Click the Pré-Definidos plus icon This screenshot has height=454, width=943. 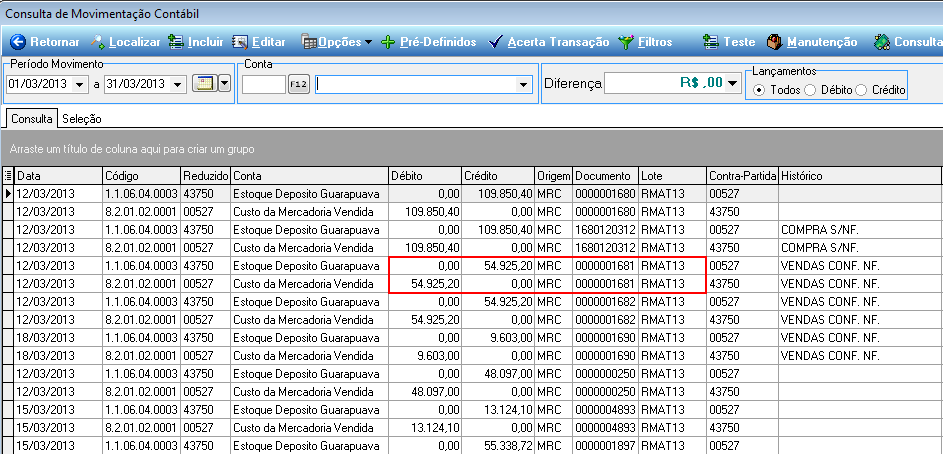coord(389,42)
